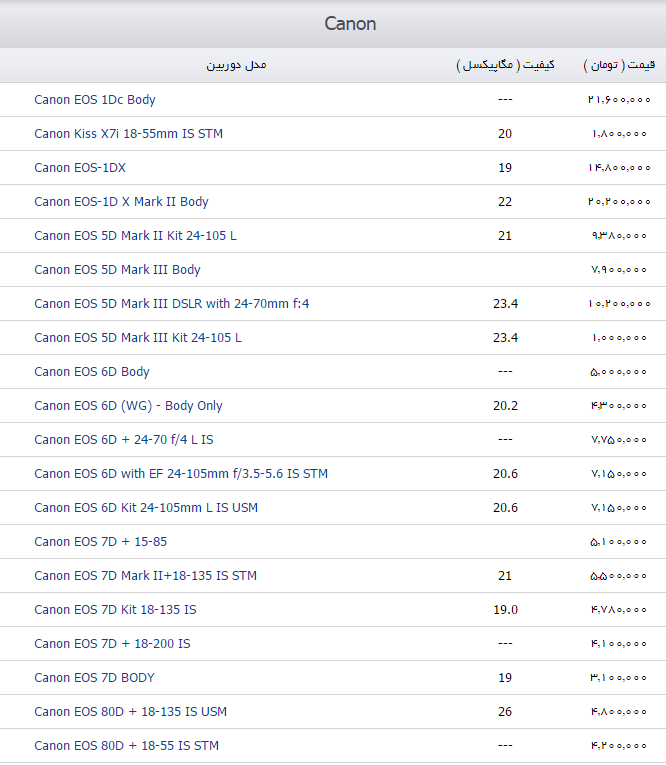Open Canon EOS 6D with EF 24-105mm IS STM
666x765 pixels.
click(x=181, y=474)
